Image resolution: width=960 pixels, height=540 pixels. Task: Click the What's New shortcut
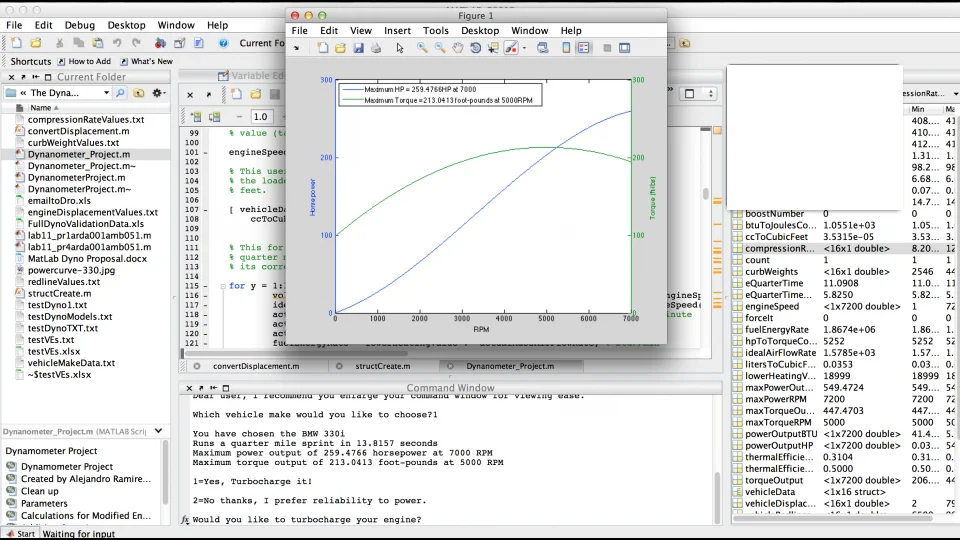tap(146, 61)
